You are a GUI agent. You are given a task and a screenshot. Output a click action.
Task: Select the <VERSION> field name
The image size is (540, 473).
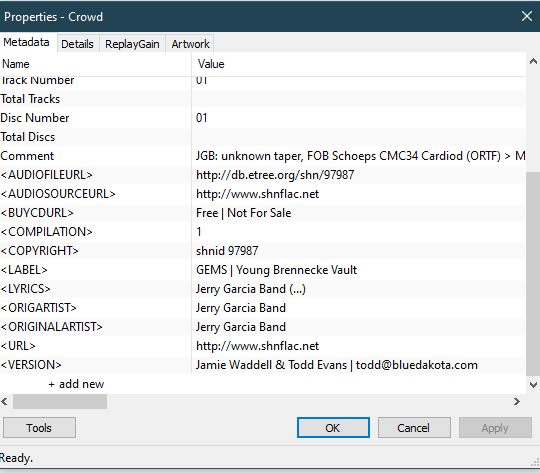(x=31, y=364)
